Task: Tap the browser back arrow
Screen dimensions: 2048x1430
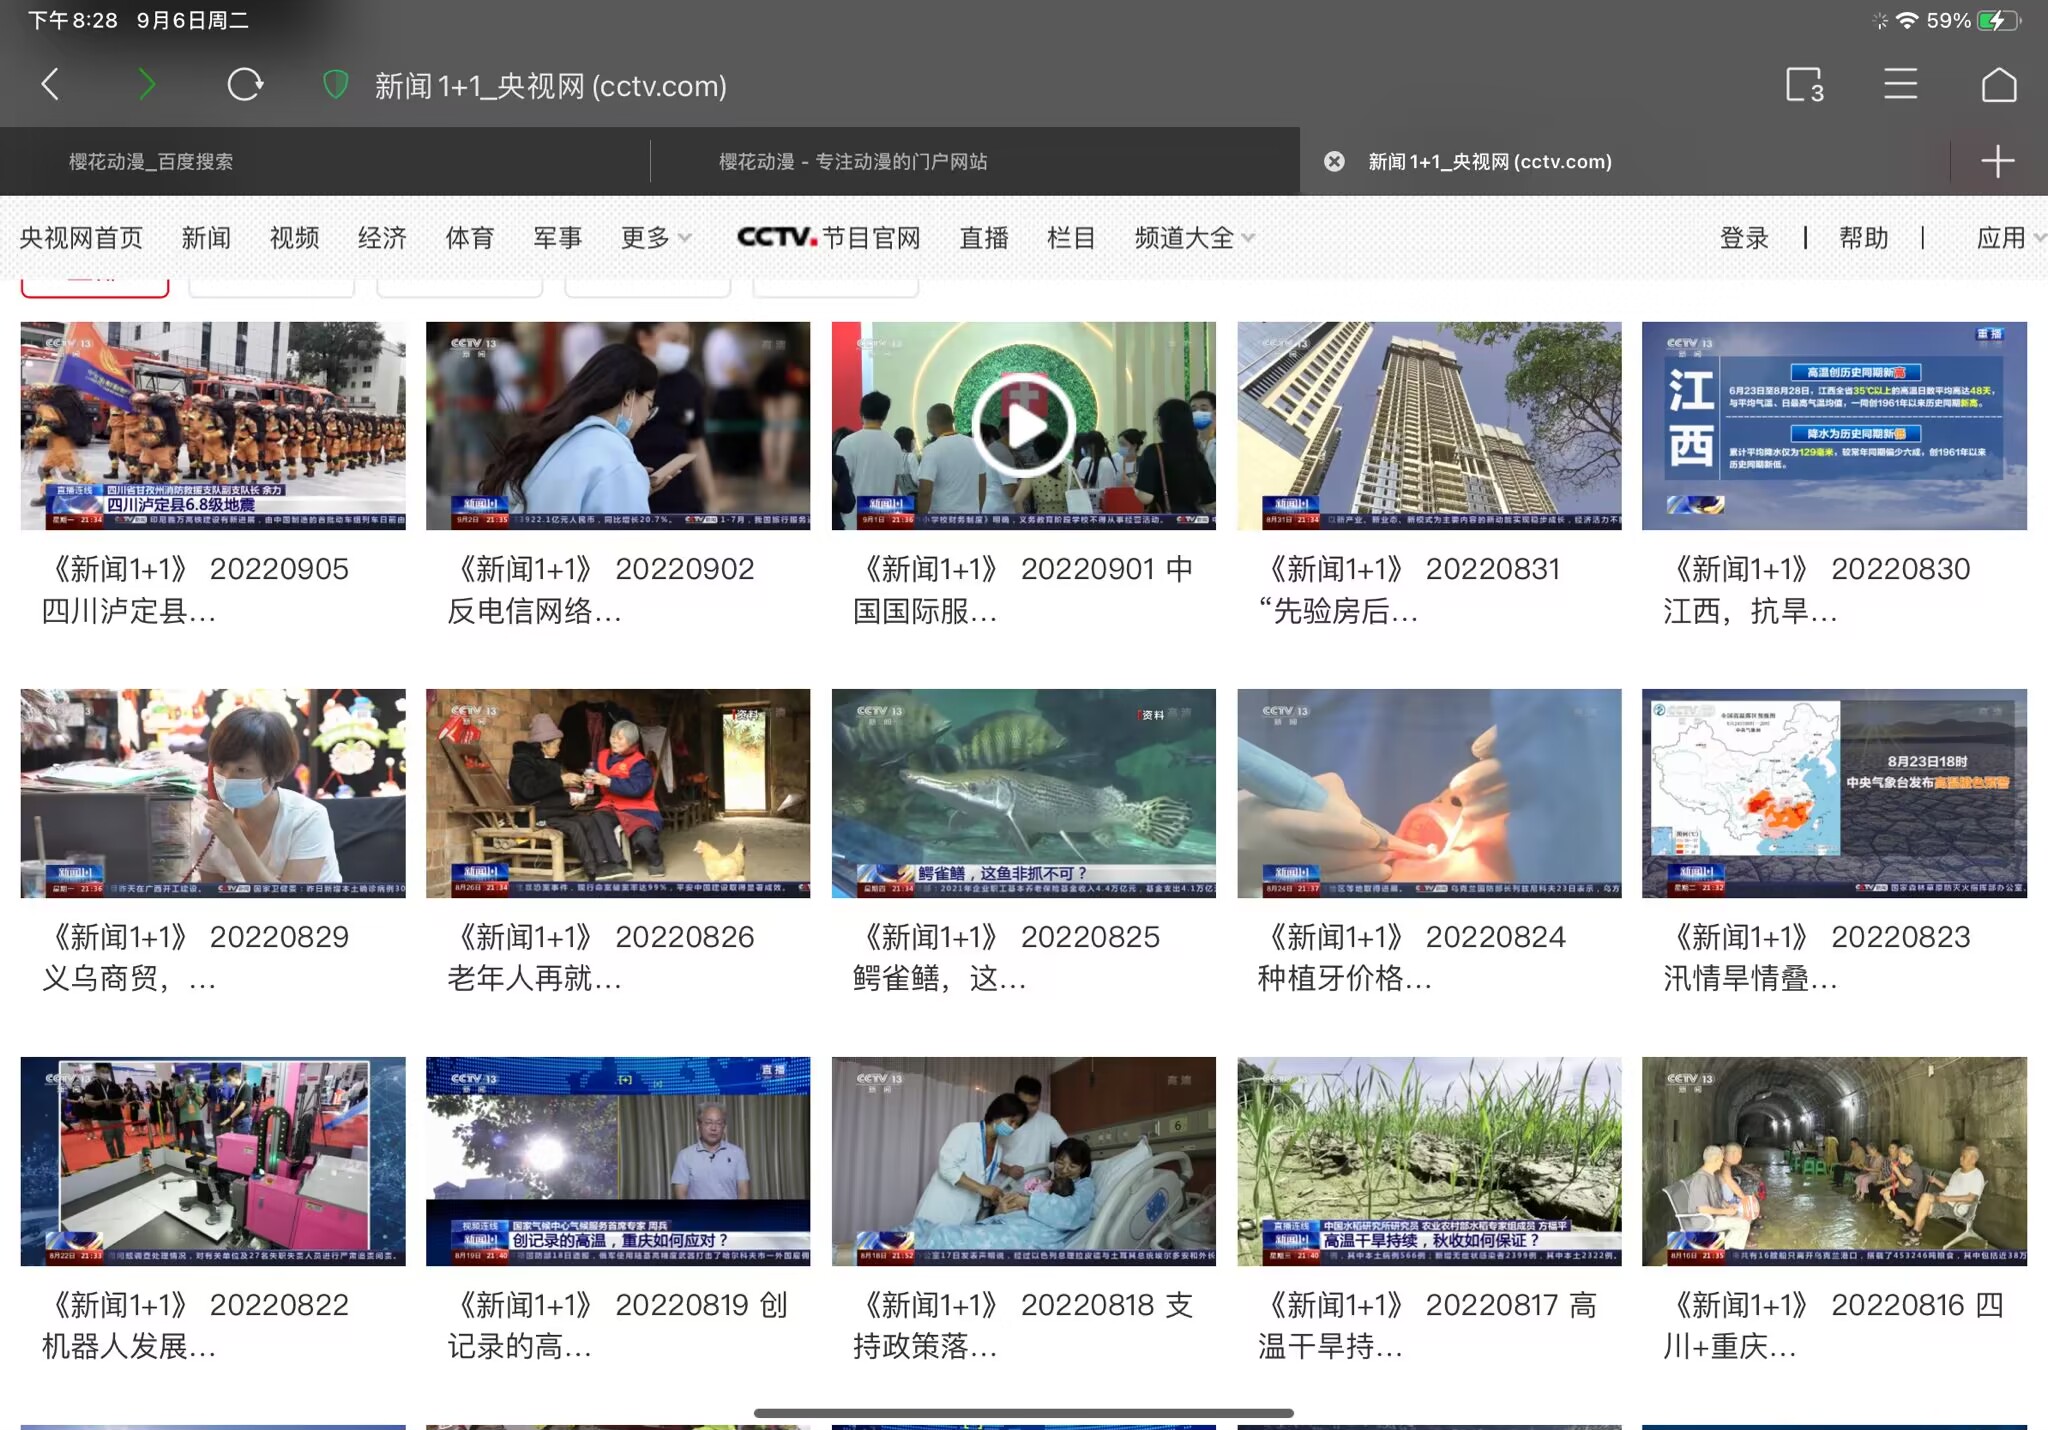Action: (50, 85)
